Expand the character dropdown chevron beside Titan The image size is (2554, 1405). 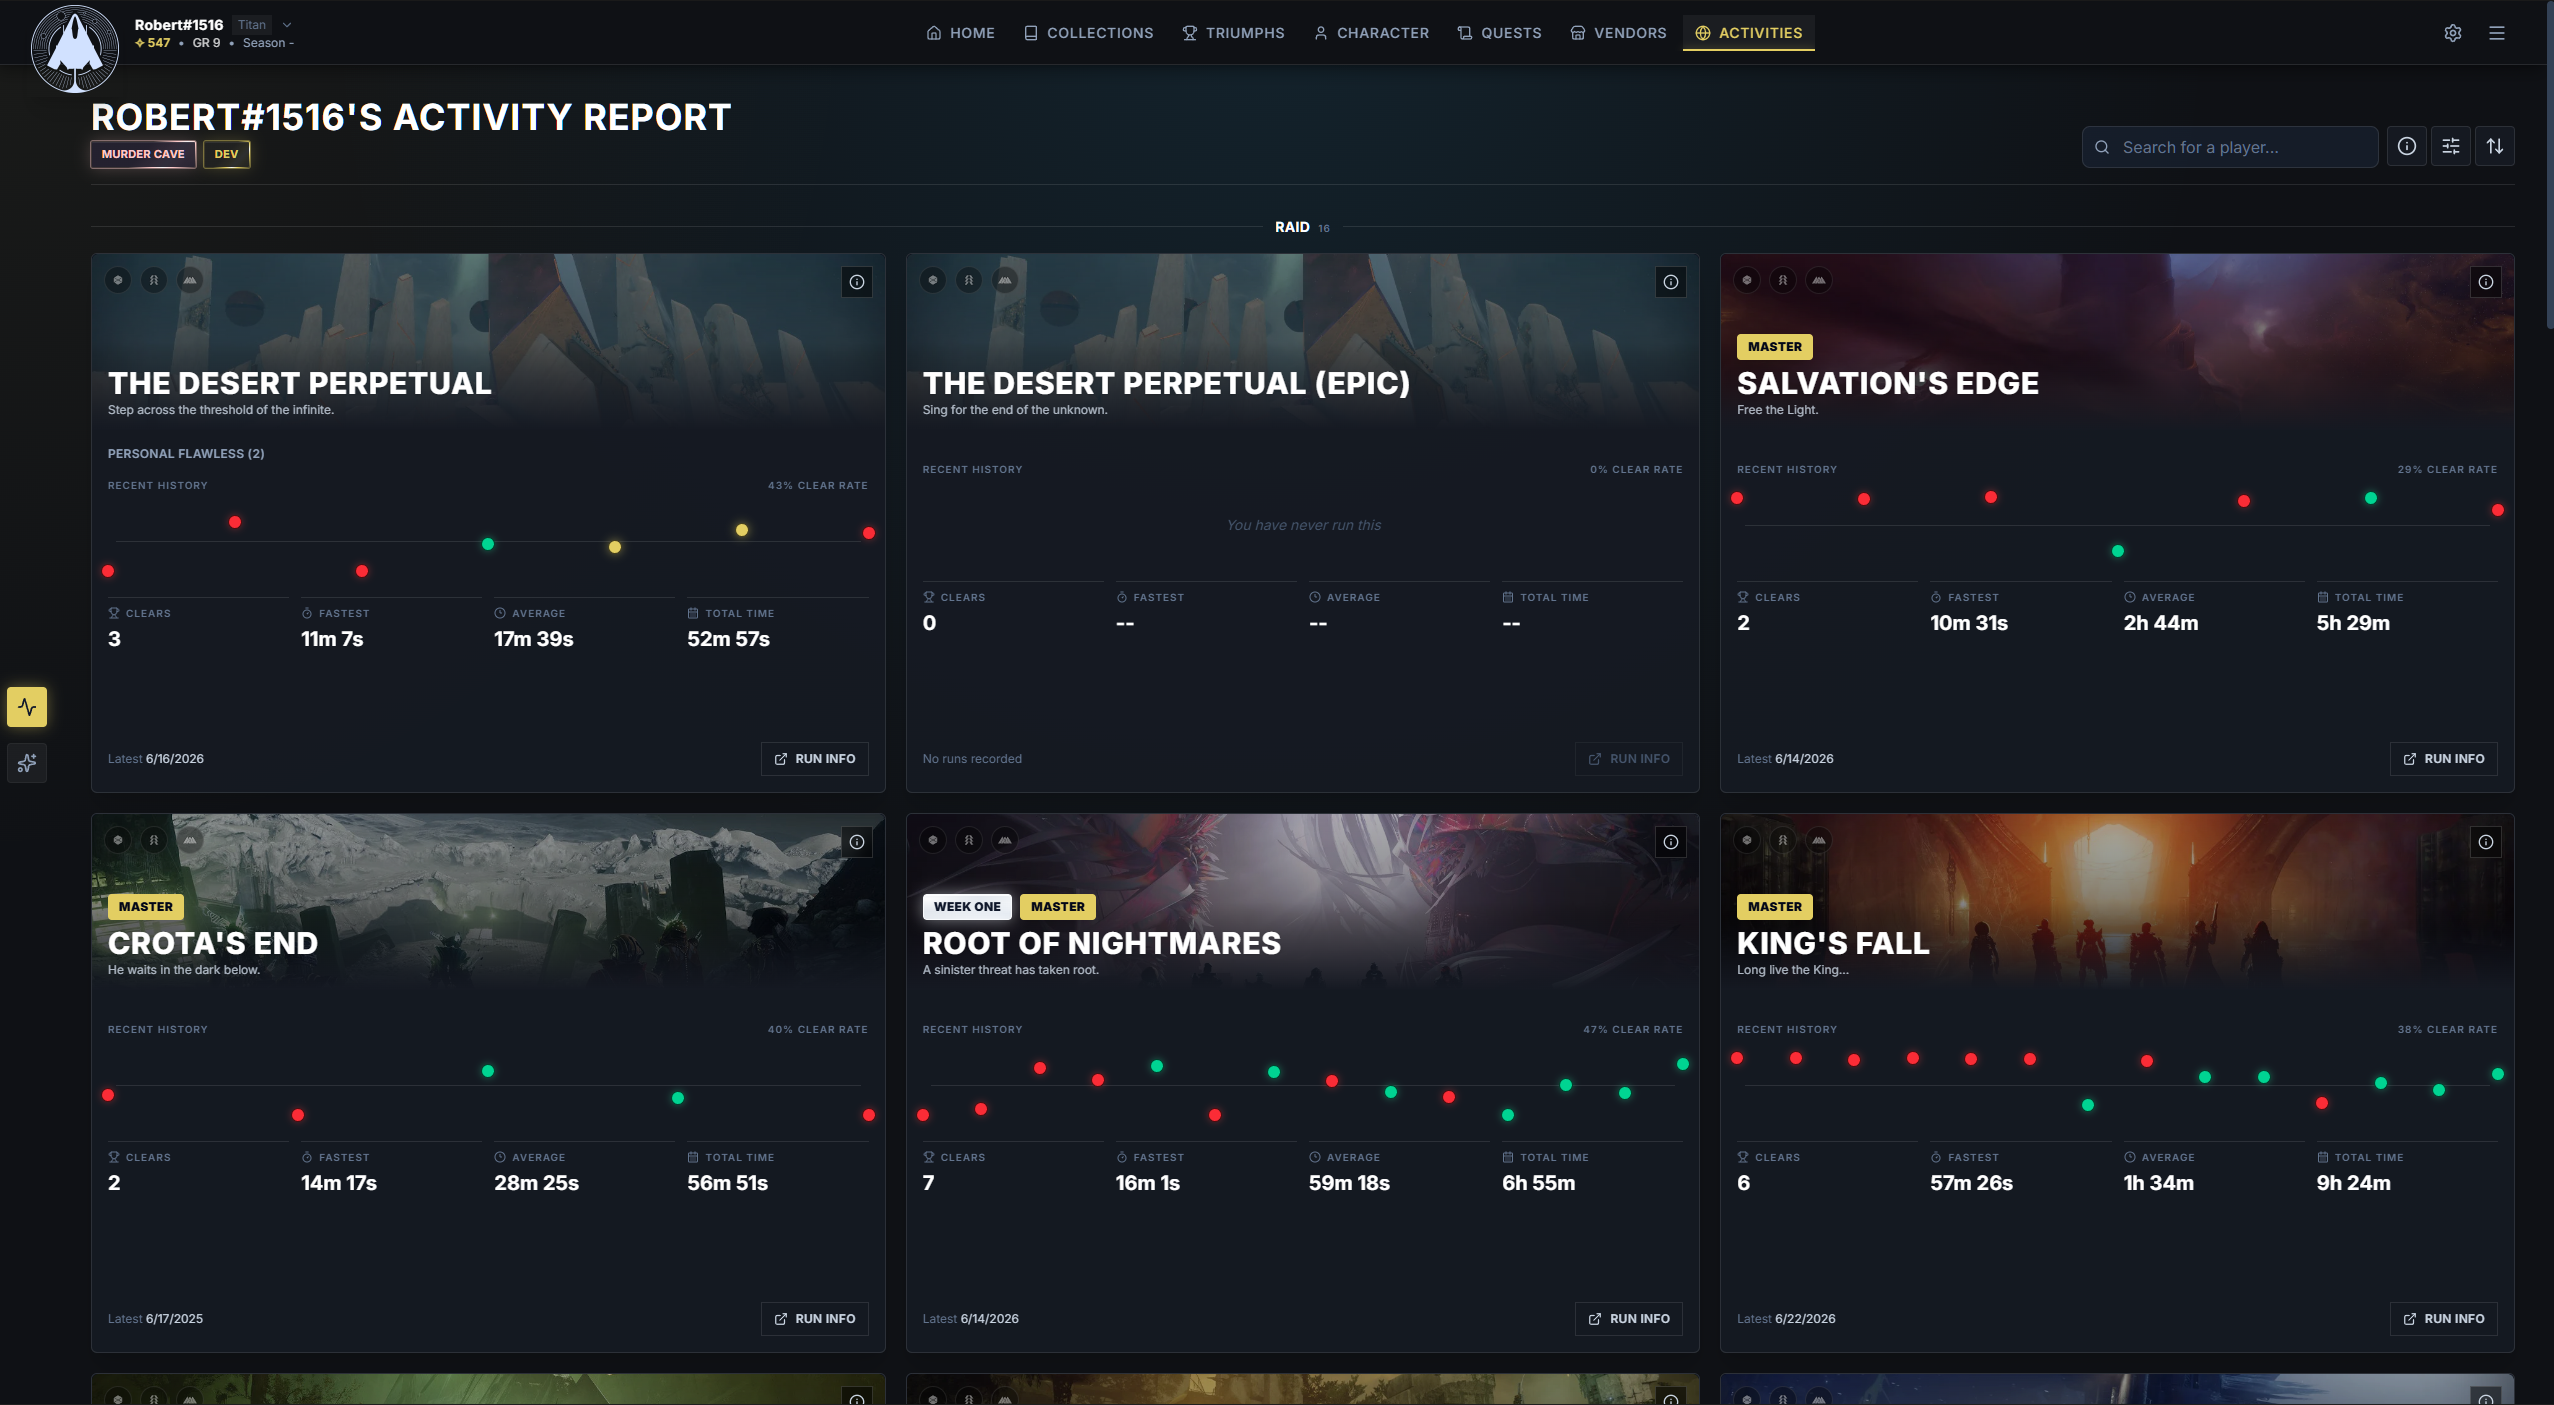(287, 25)
